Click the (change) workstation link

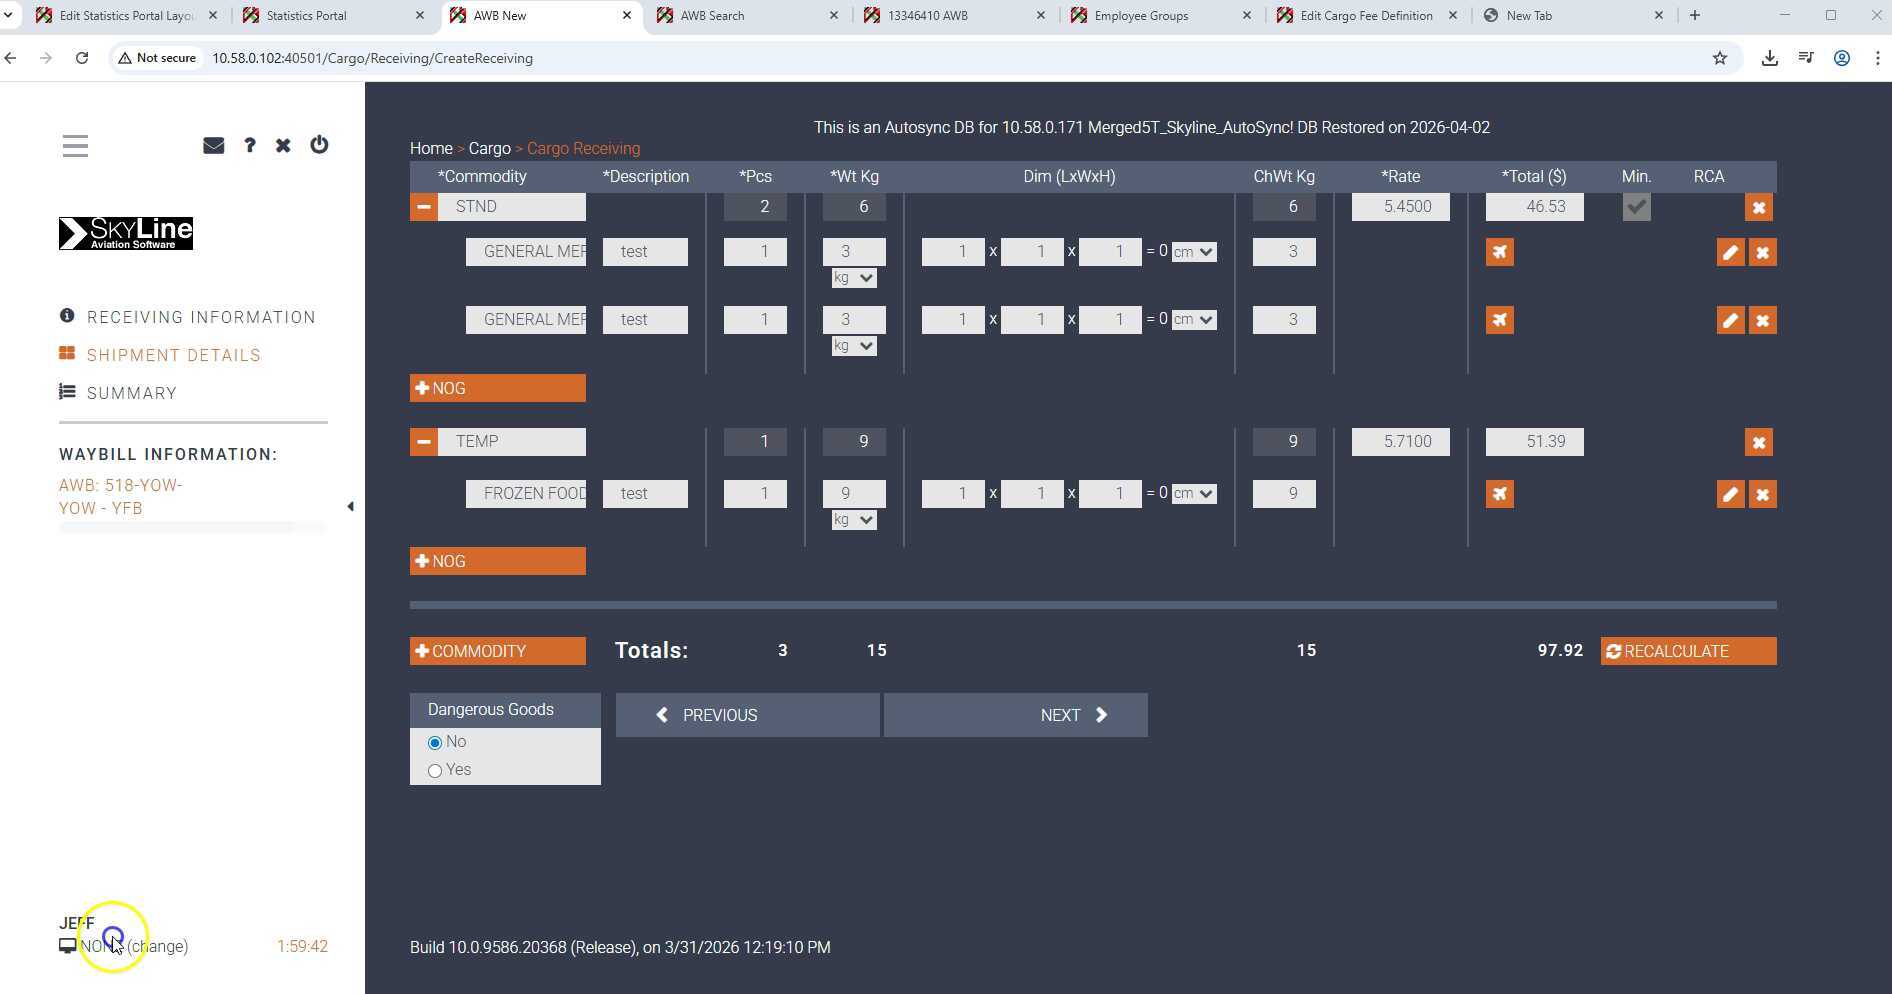click(x=157, y=946)
